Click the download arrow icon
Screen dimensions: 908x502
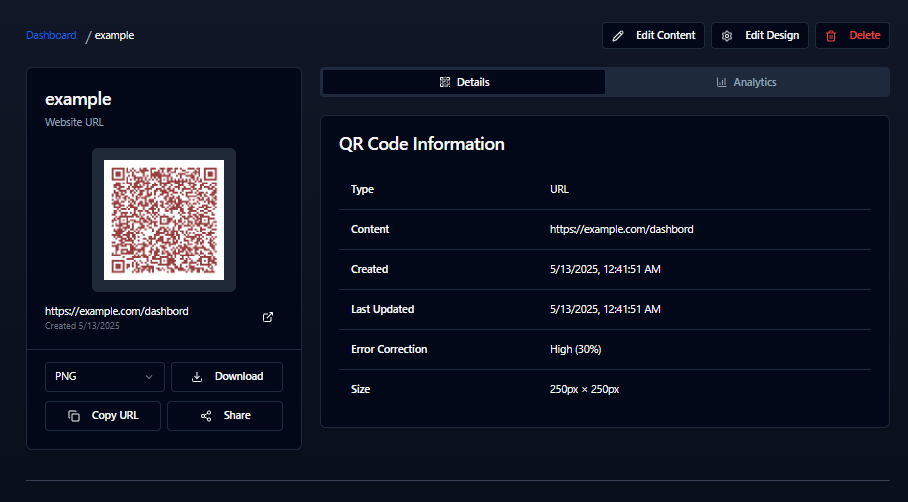point(197,377)
